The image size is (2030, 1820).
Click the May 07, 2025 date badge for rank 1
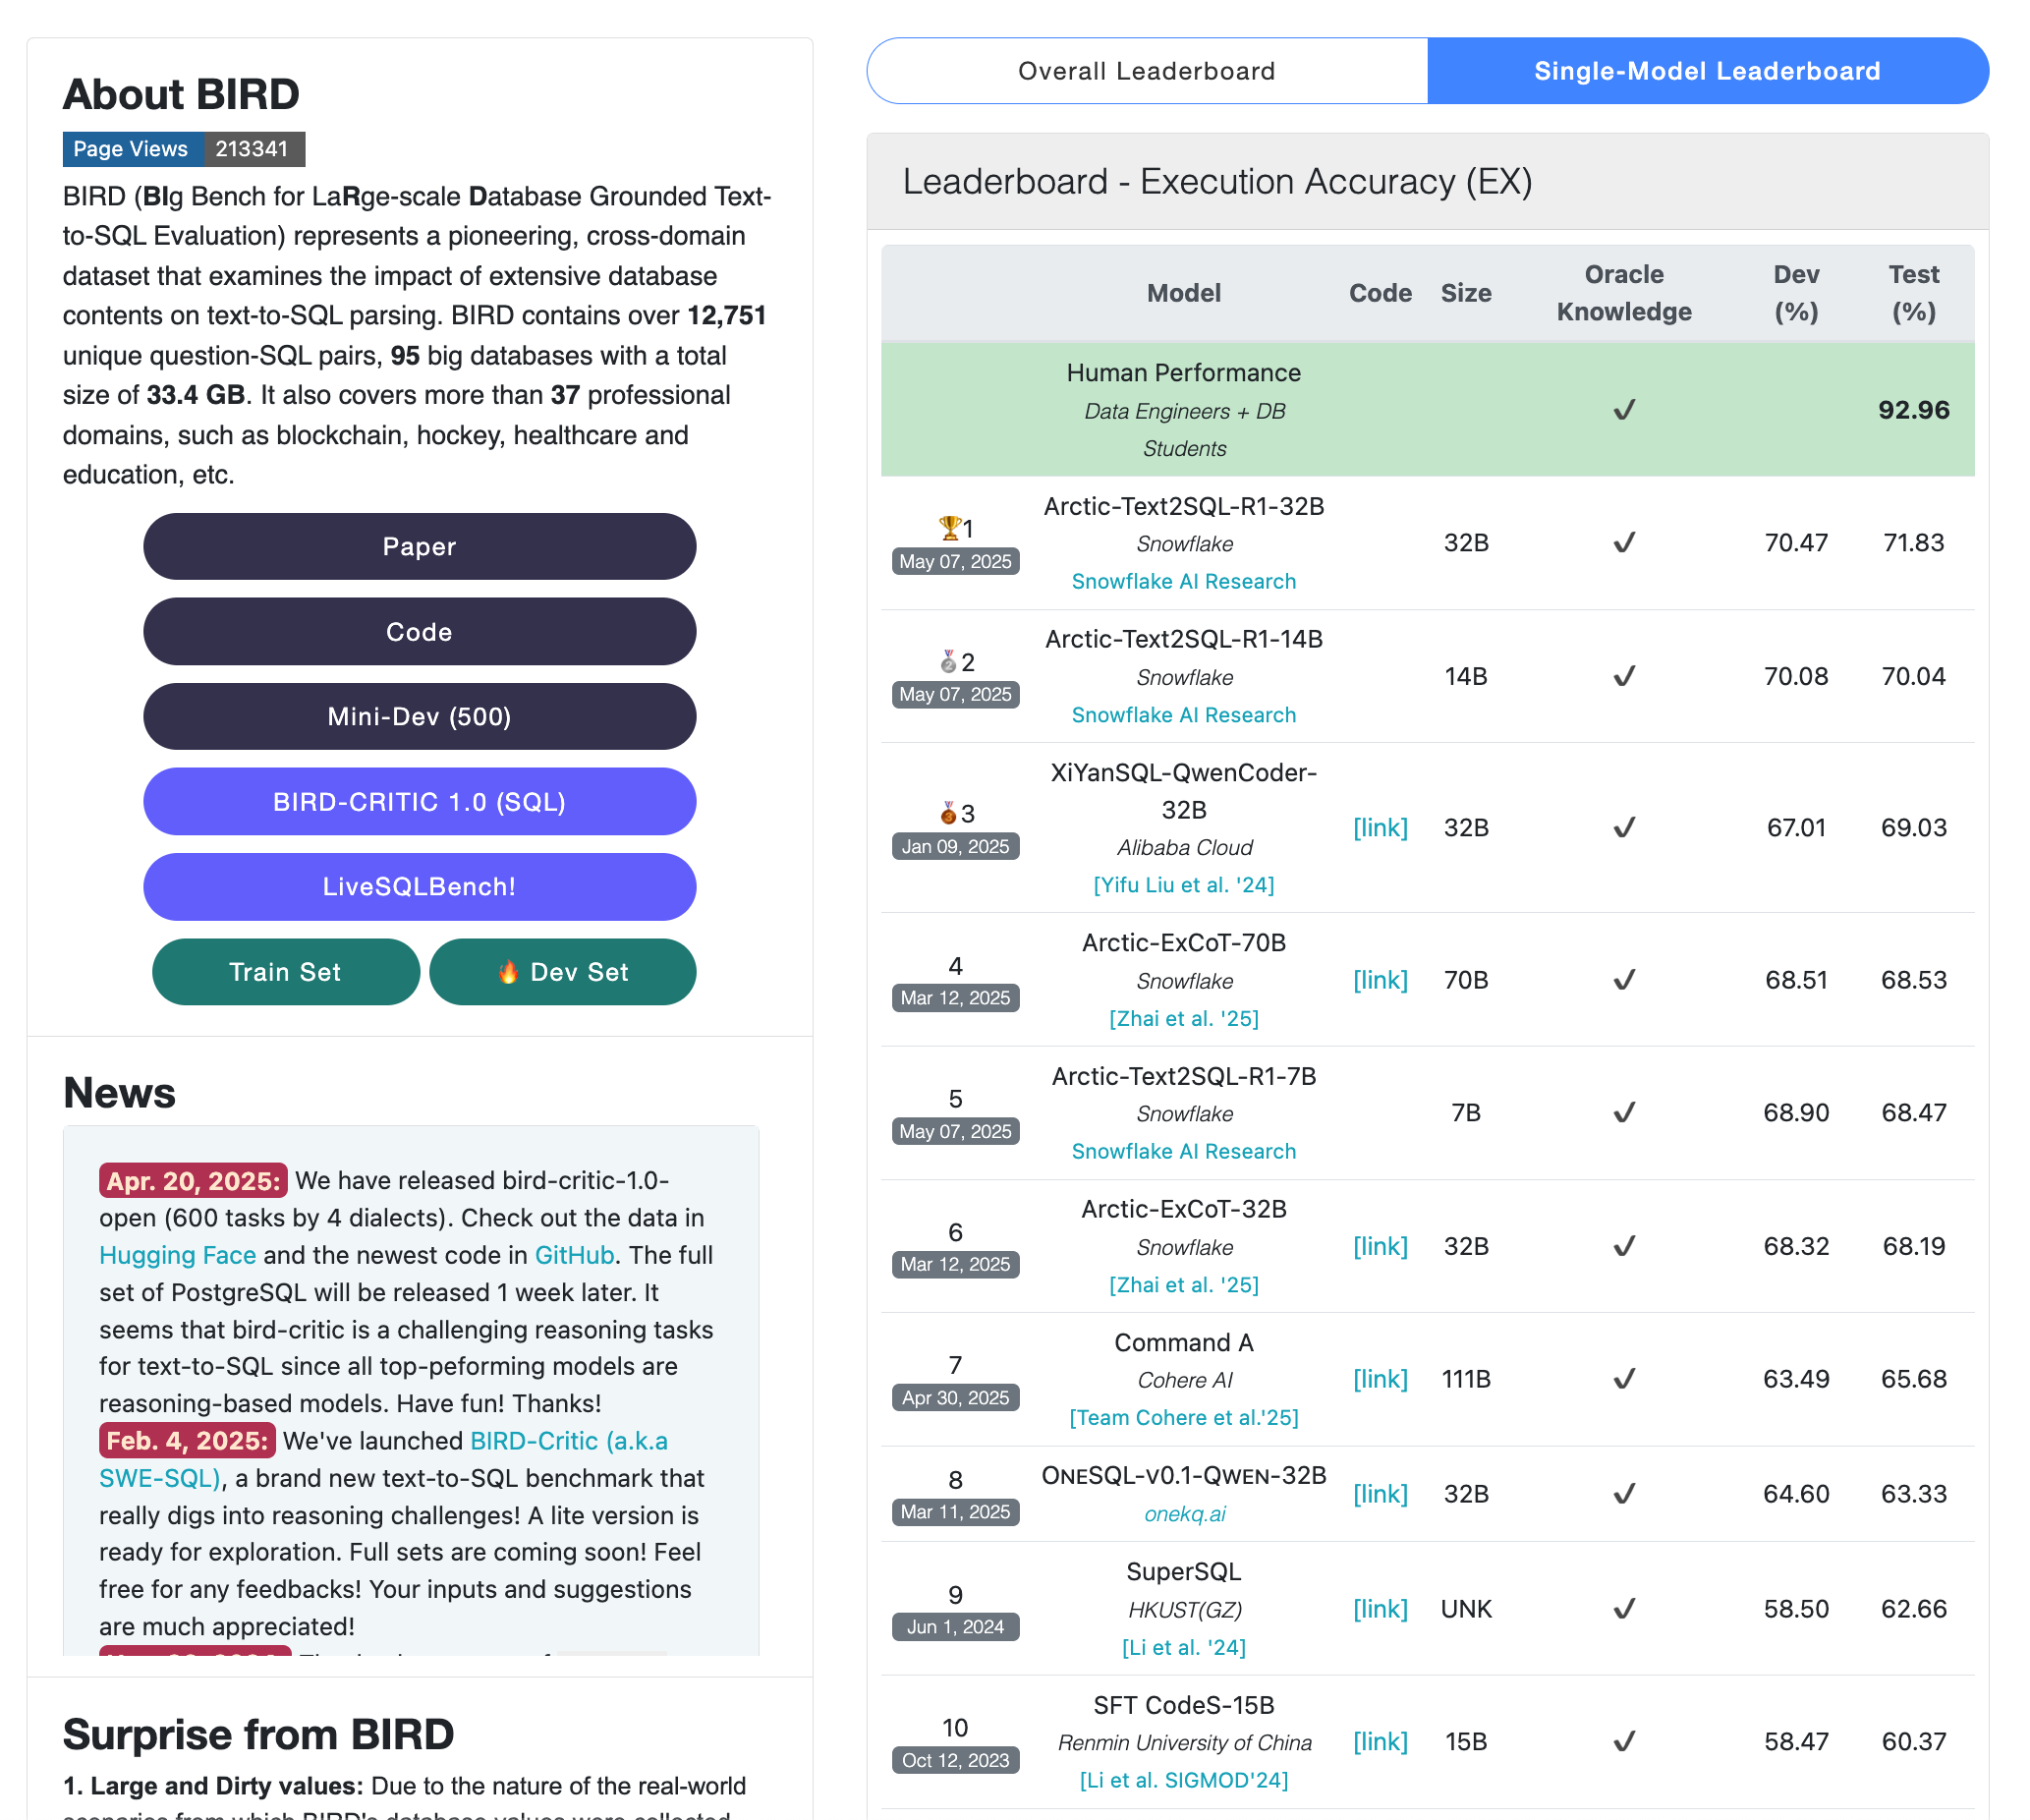pyautogui.click(x=955, y=561)
